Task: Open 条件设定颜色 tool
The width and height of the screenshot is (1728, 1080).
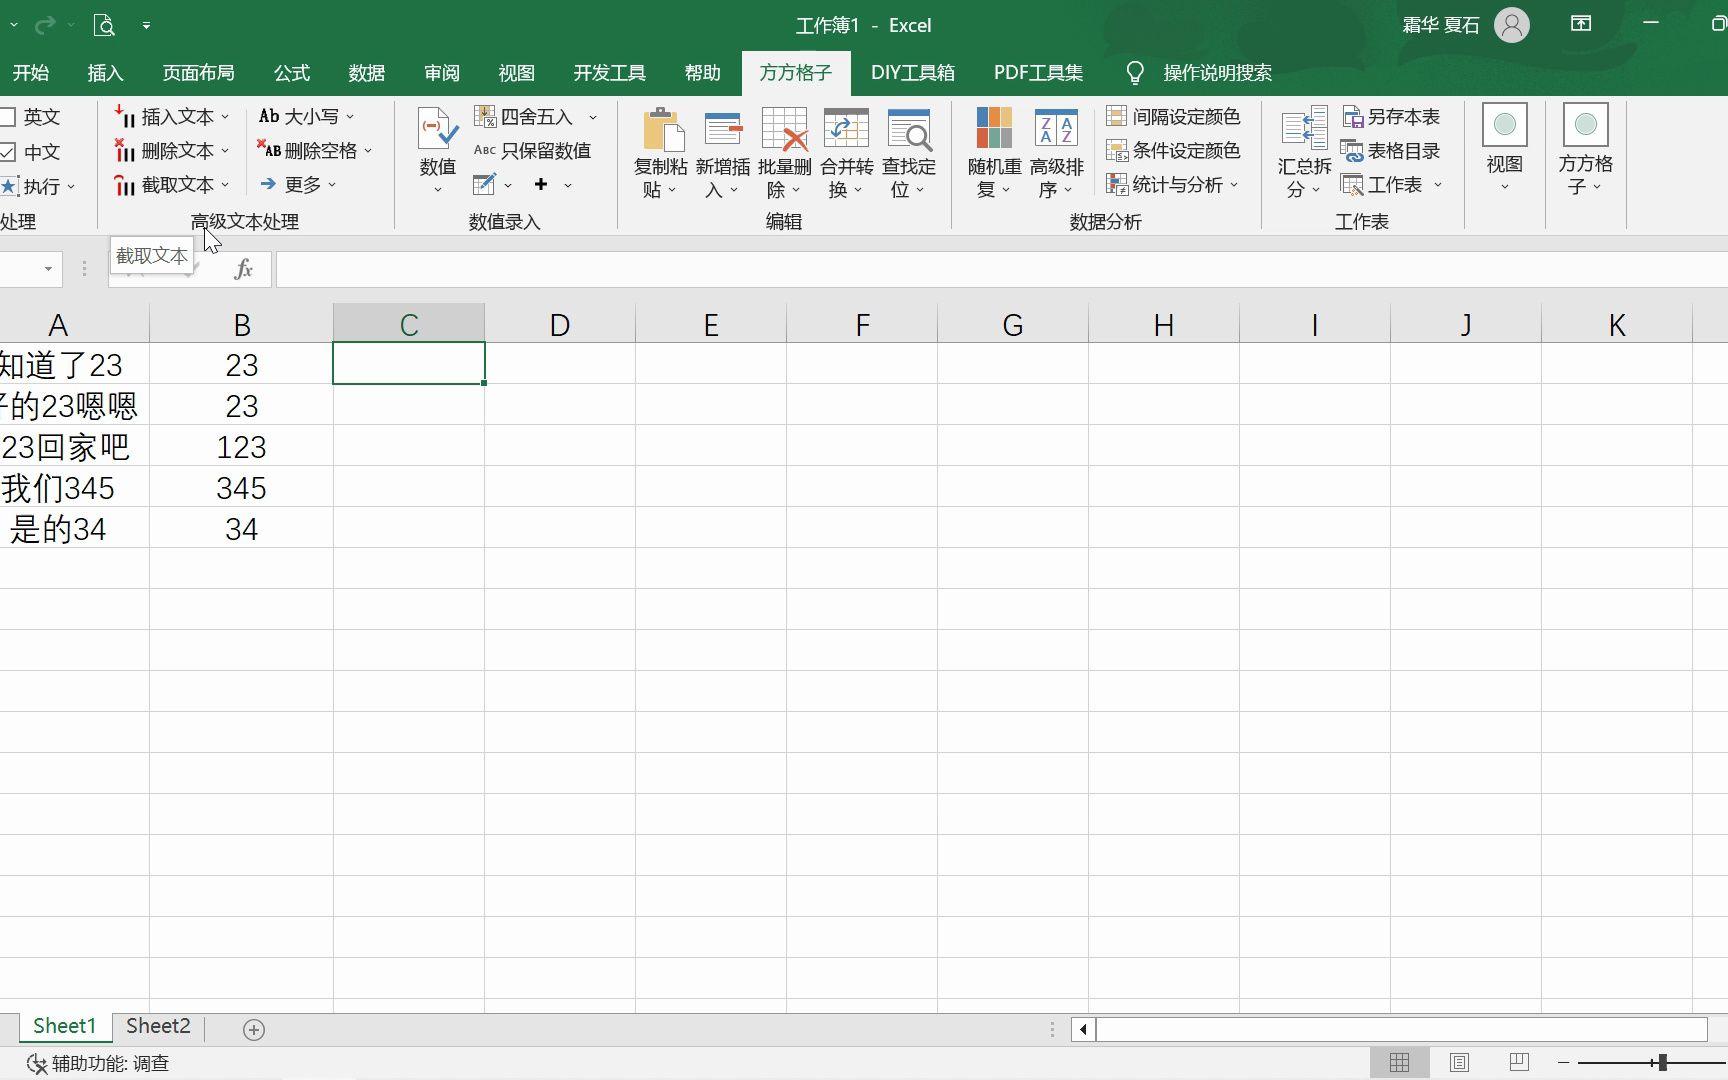Action: pos(1173,151)
